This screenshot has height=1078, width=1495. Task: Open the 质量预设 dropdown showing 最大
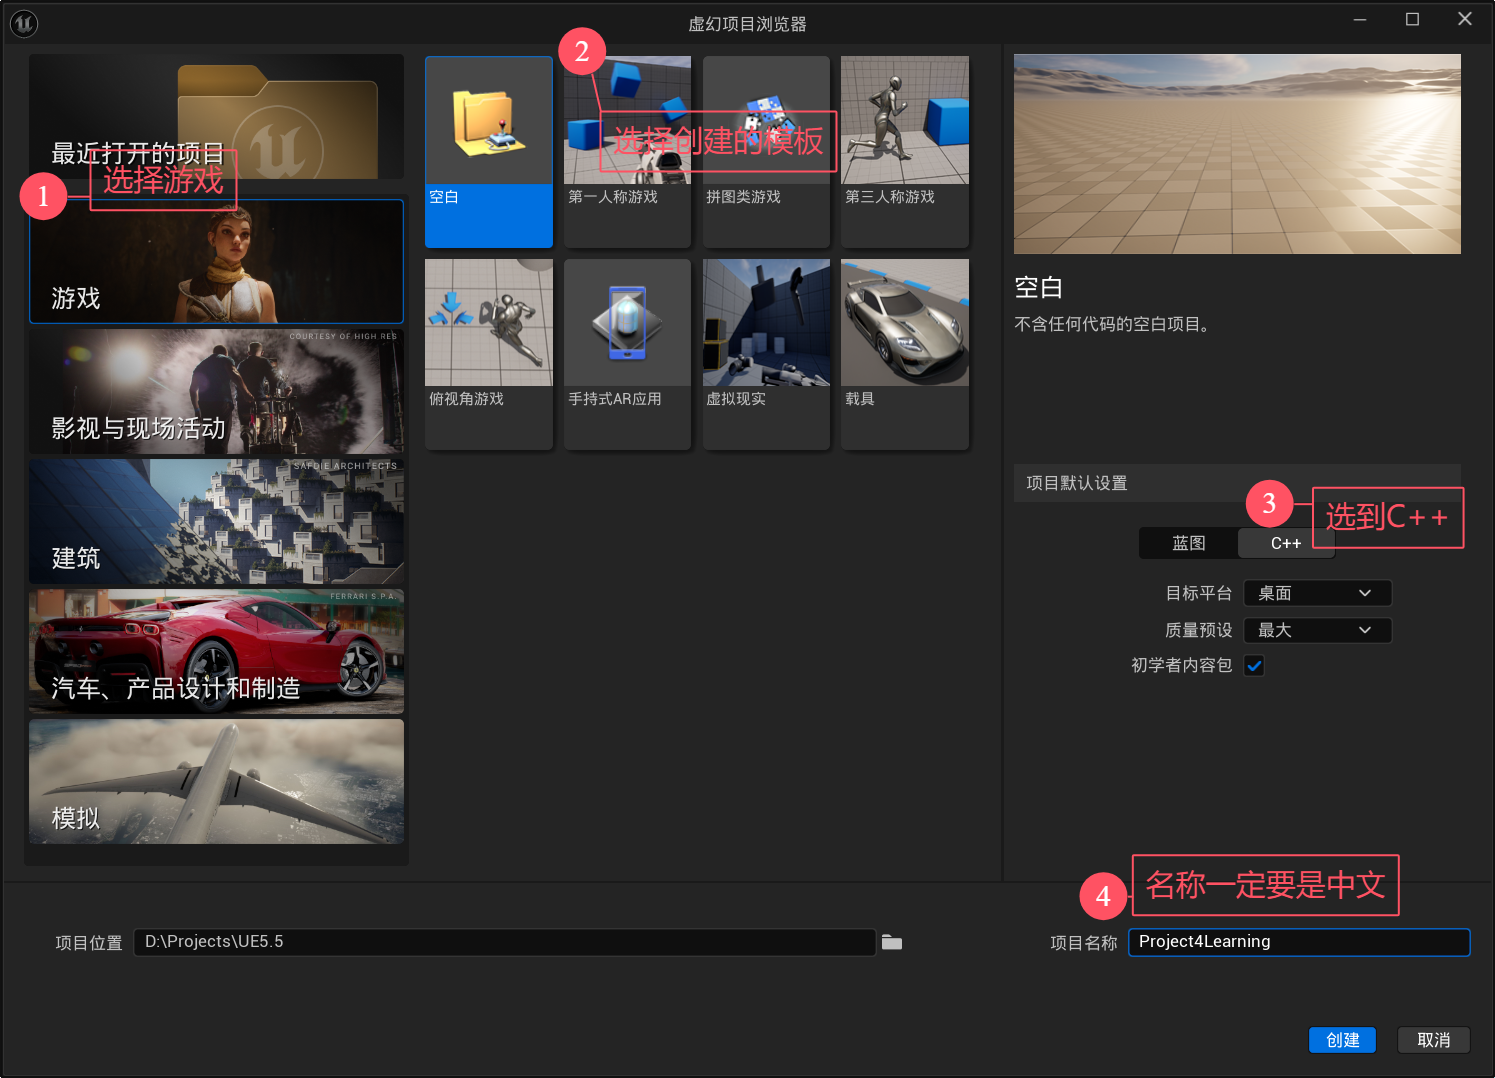[x=1317, y=630]
